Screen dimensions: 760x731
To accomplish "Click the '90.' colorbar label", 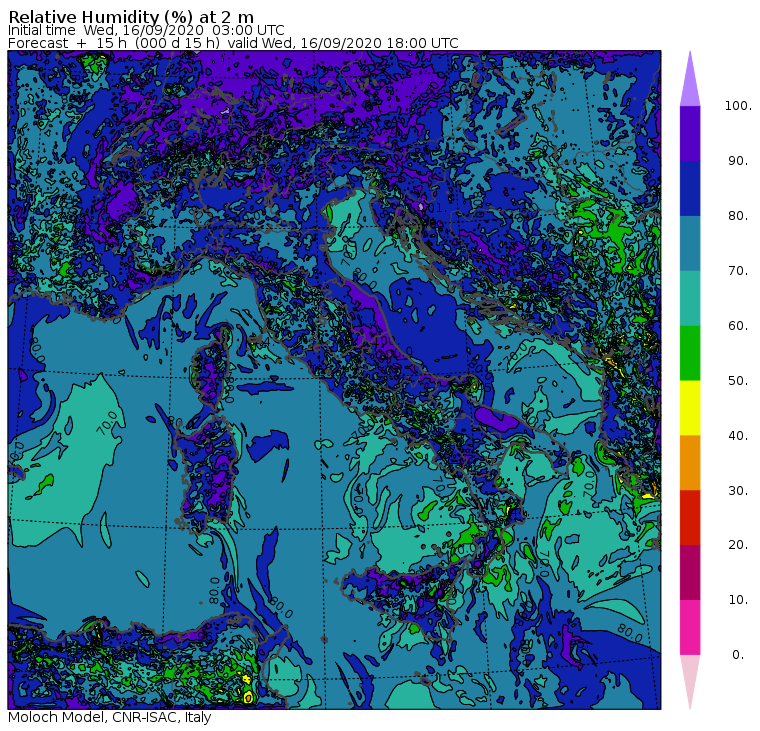I will (738, 161).
